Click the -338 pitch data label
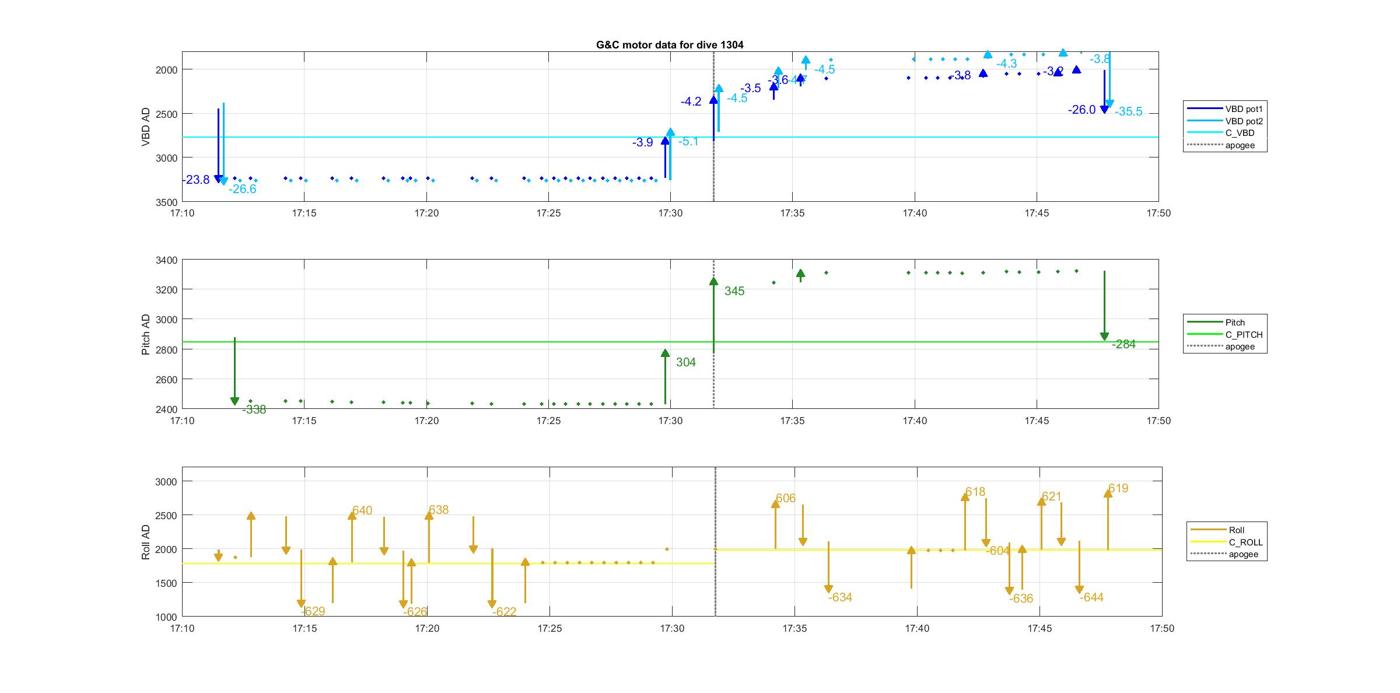The image size is (1400, 693). pyautogui.click(x=254, y=410)
